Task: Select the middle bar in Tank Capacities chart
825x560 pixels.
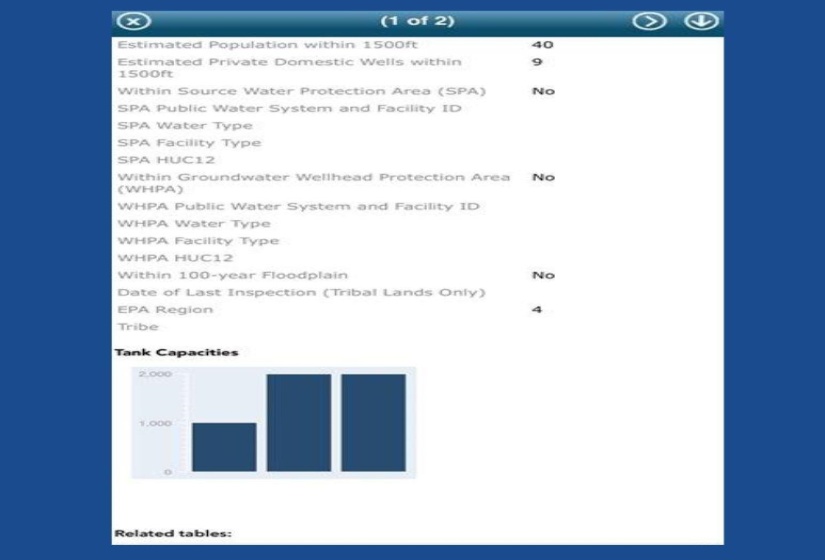Action: [298, 422]
